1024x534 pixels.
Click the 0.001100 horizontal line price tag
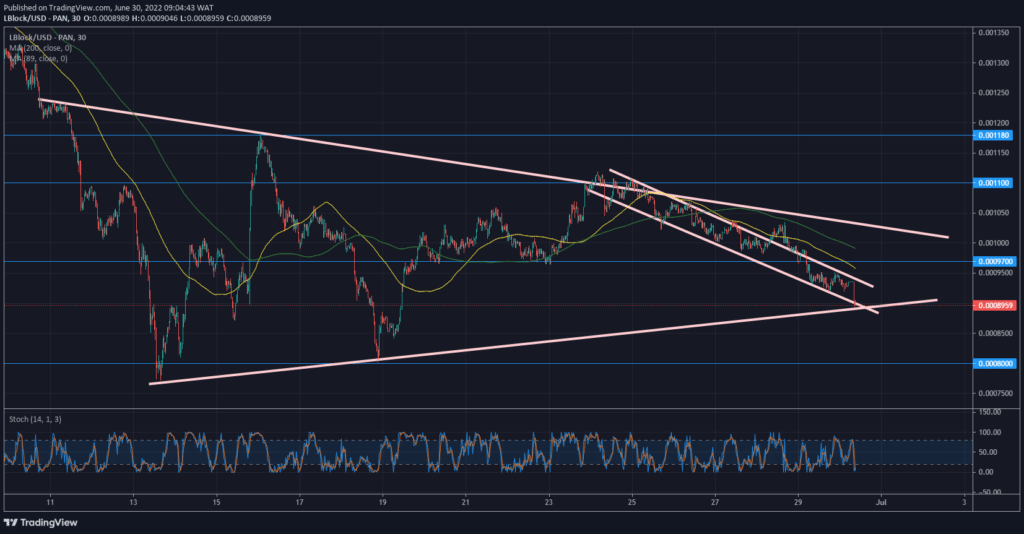pos(993,183)
